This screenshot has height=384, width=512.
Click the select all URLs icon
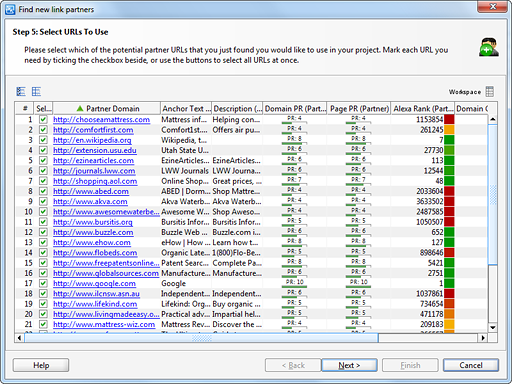[x=21, y=91]
